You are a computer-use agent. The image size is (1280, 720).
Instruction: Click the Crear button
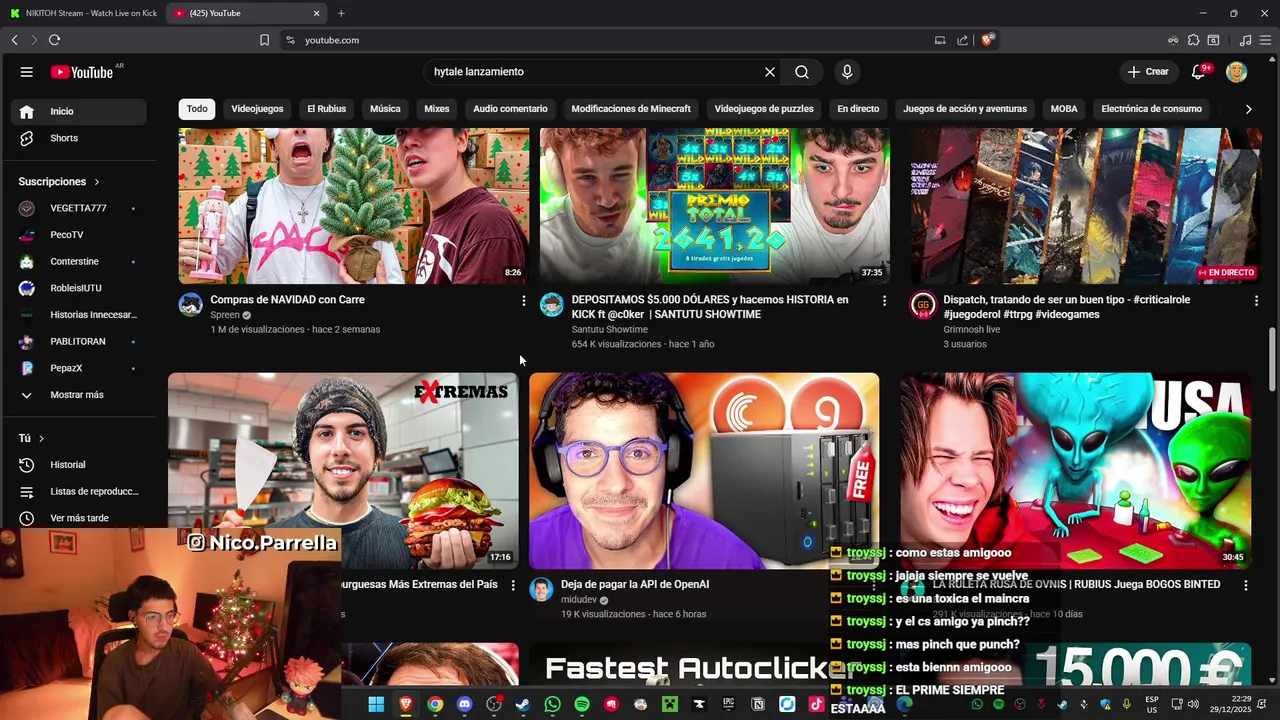click(x=1148, y=72)
